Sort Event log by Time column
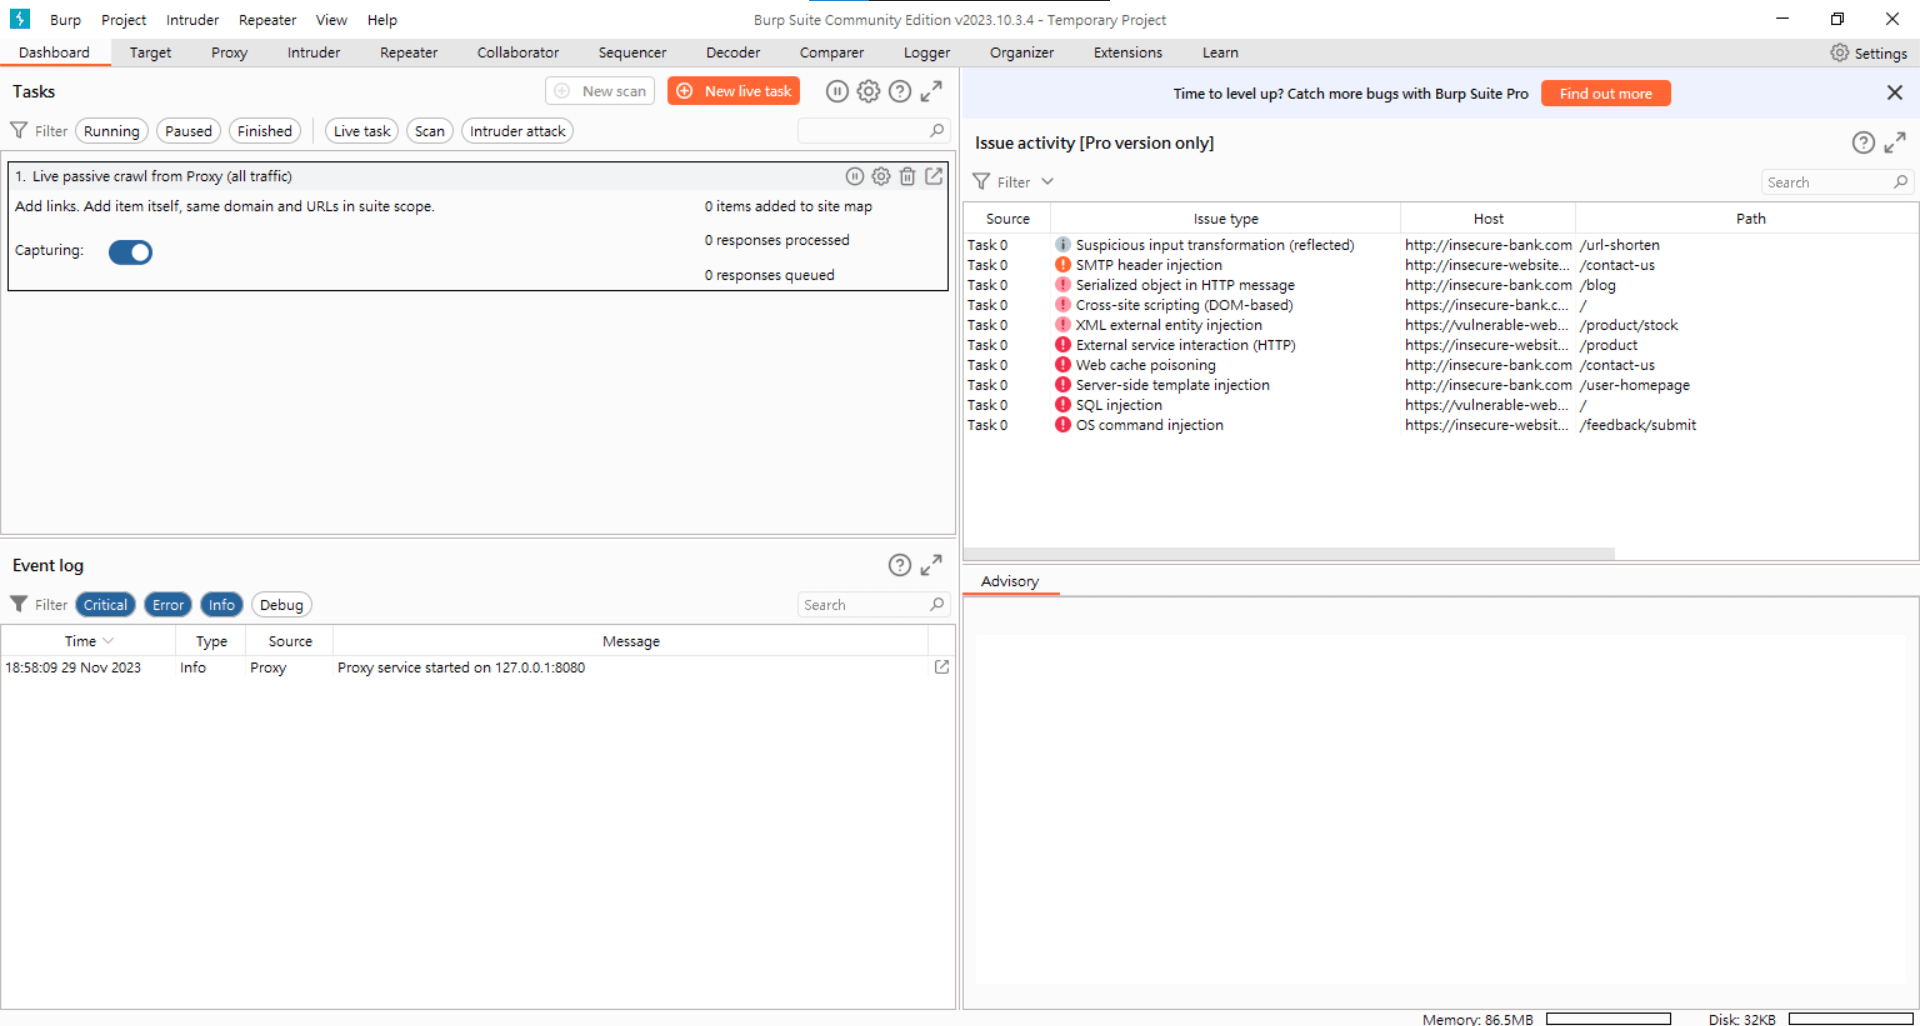Viewport: 1920px width, 1026px height. 88,641
